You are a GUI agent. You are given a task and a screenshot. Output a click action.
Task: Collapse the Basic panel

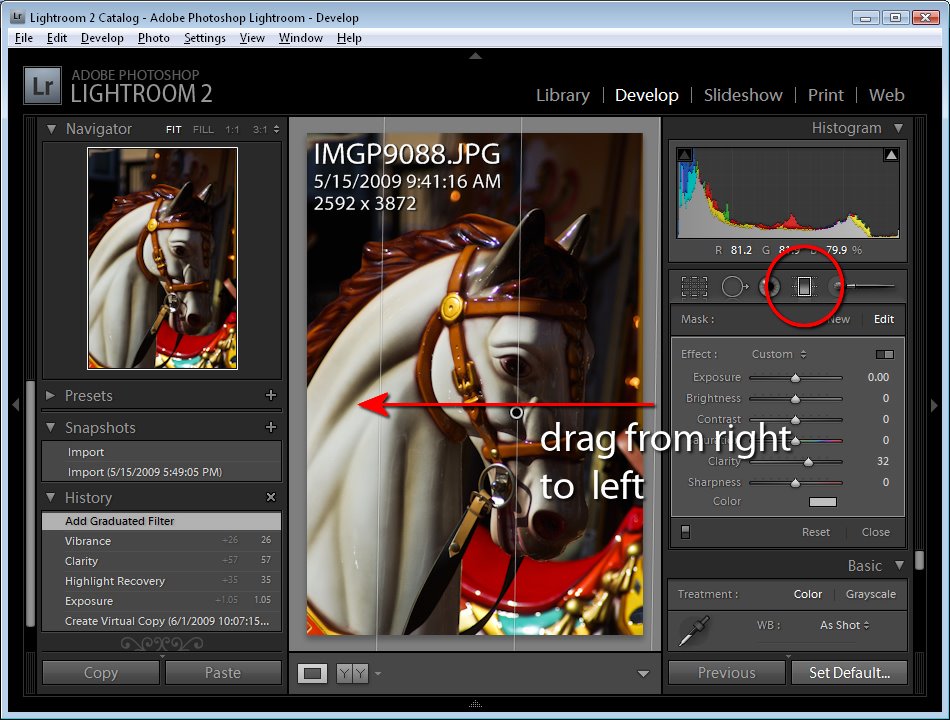click(x=899, y=565)
